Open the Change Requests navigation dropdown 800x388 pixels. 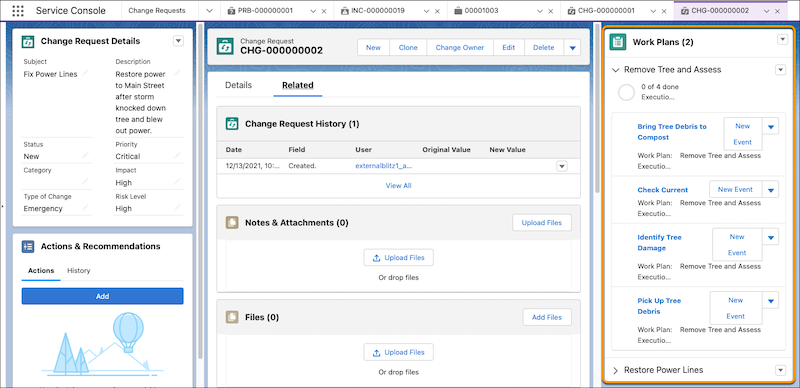coord(209,11)
